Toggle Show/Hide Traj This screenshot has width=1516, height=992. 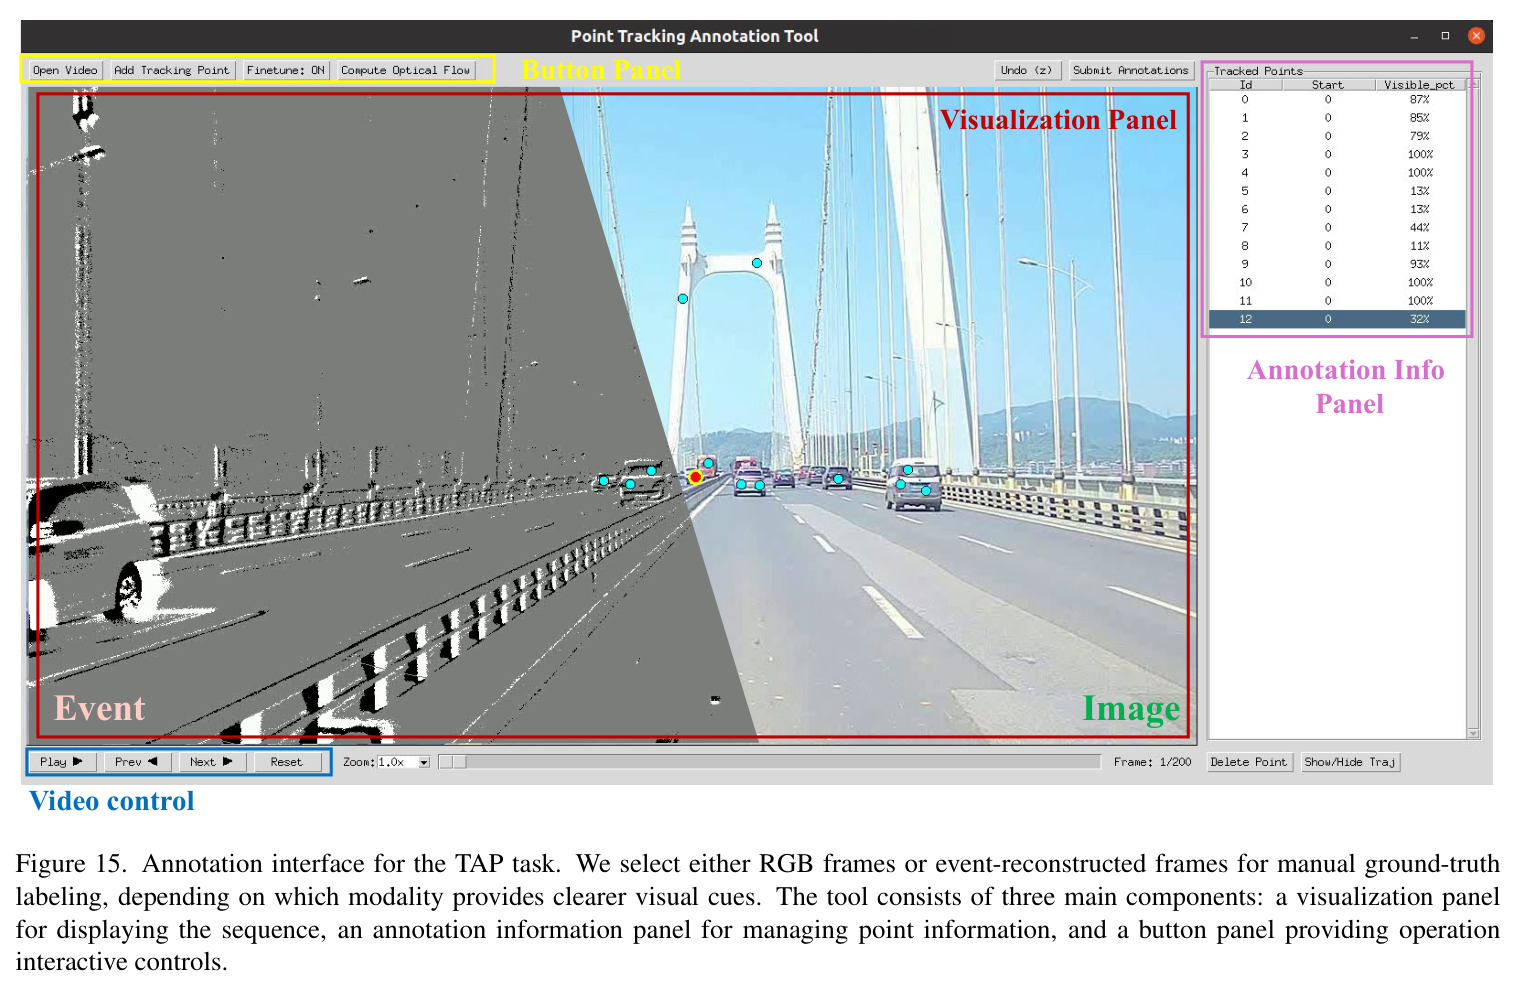1350,762
